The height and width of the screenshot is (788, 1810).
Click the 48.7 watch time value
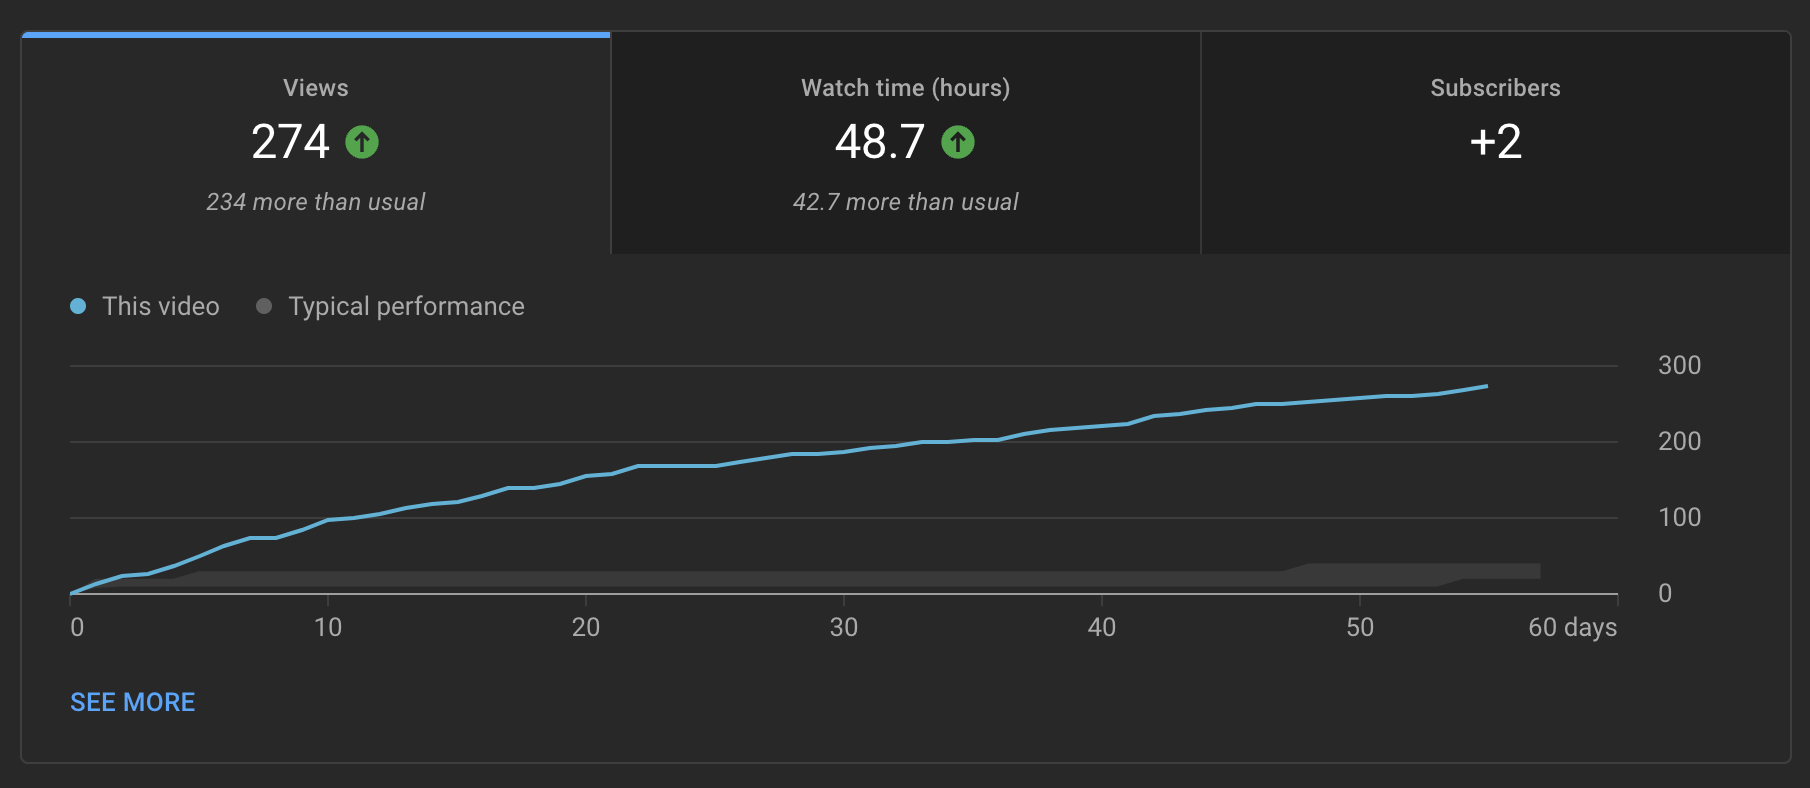pos(880,142)
